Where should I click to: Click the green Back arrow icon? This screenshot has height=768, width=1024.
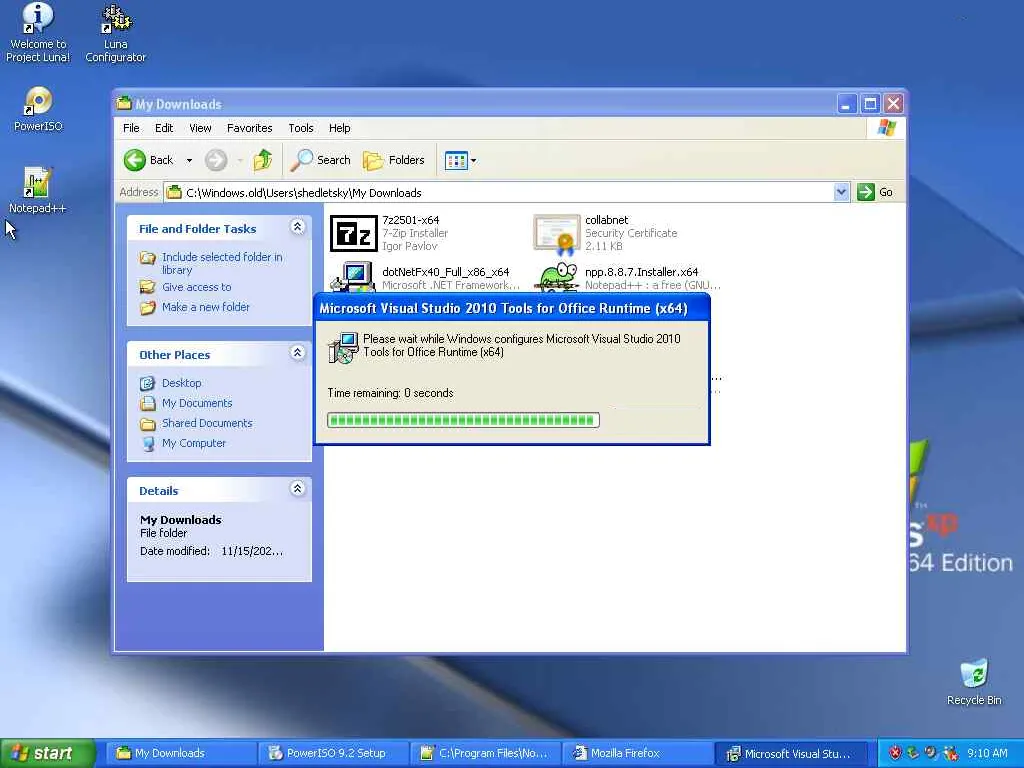tap(135, 160)
